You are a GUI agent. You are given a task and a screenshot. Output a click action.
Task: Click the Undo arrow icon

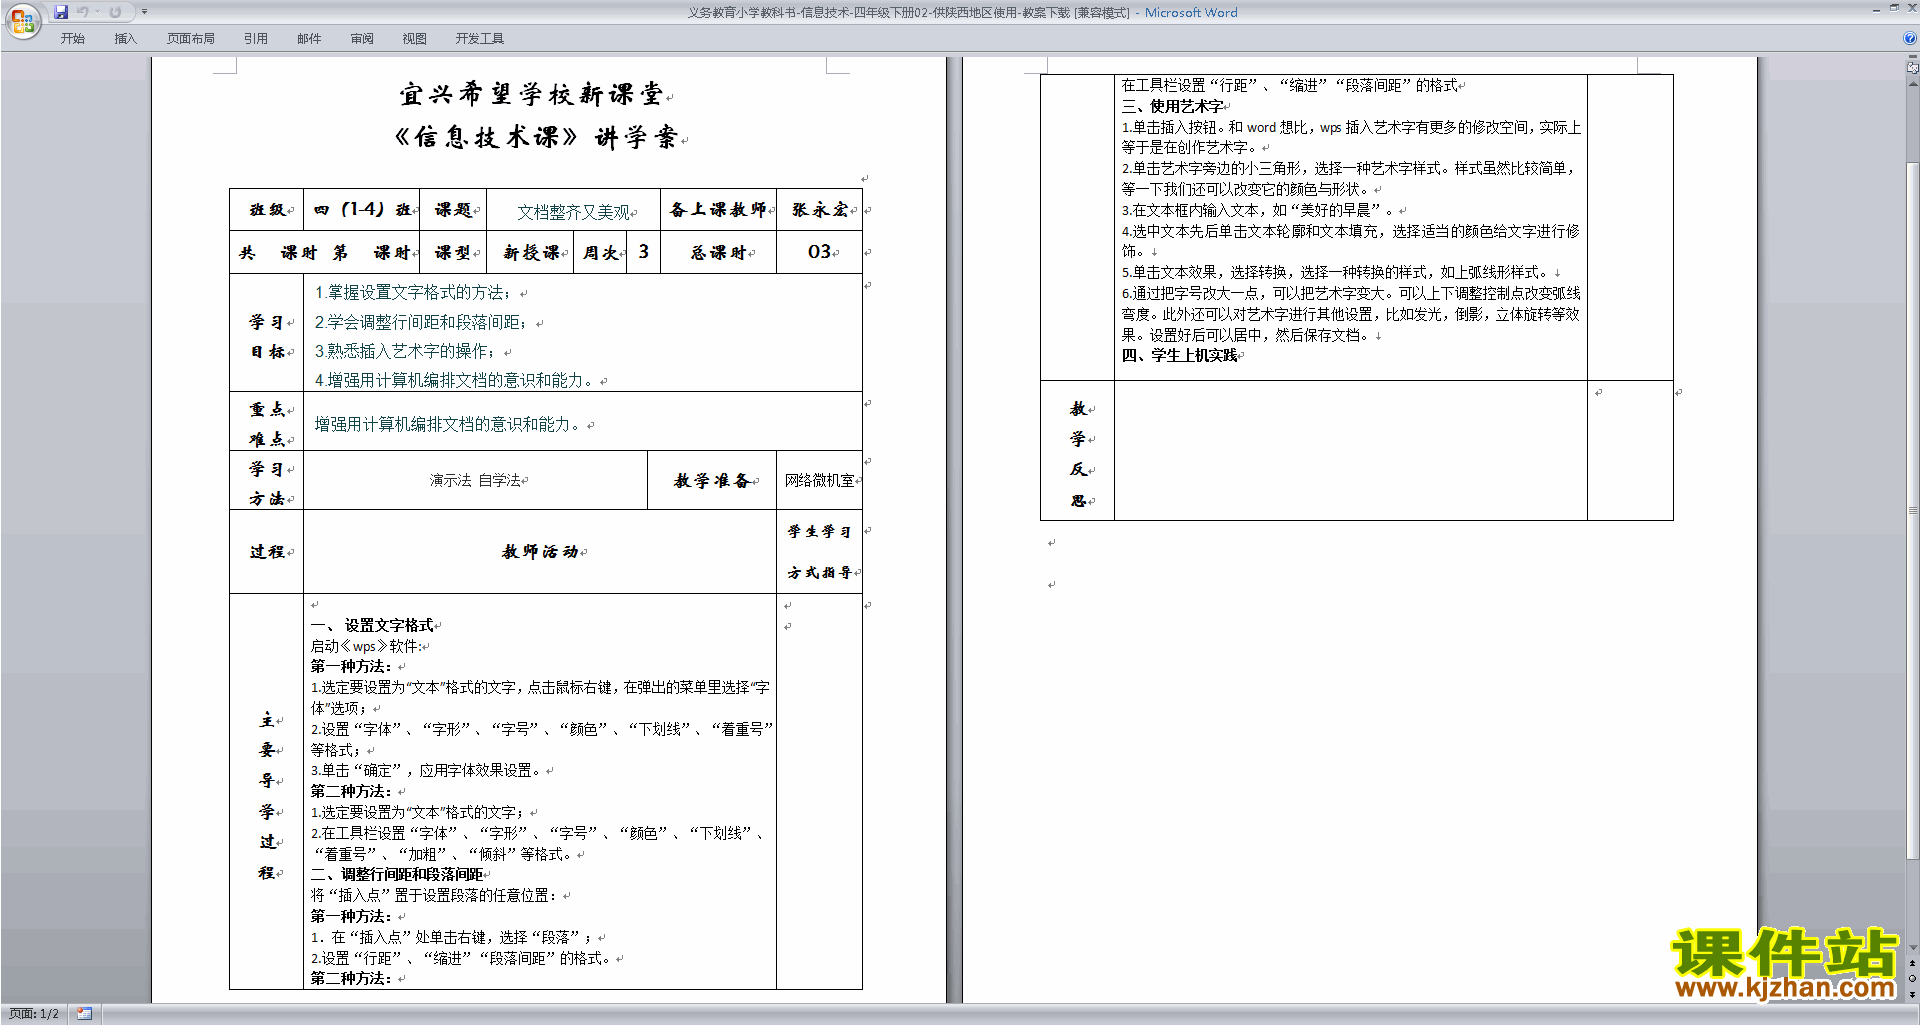pyautogui.click(x=82, y=12)
